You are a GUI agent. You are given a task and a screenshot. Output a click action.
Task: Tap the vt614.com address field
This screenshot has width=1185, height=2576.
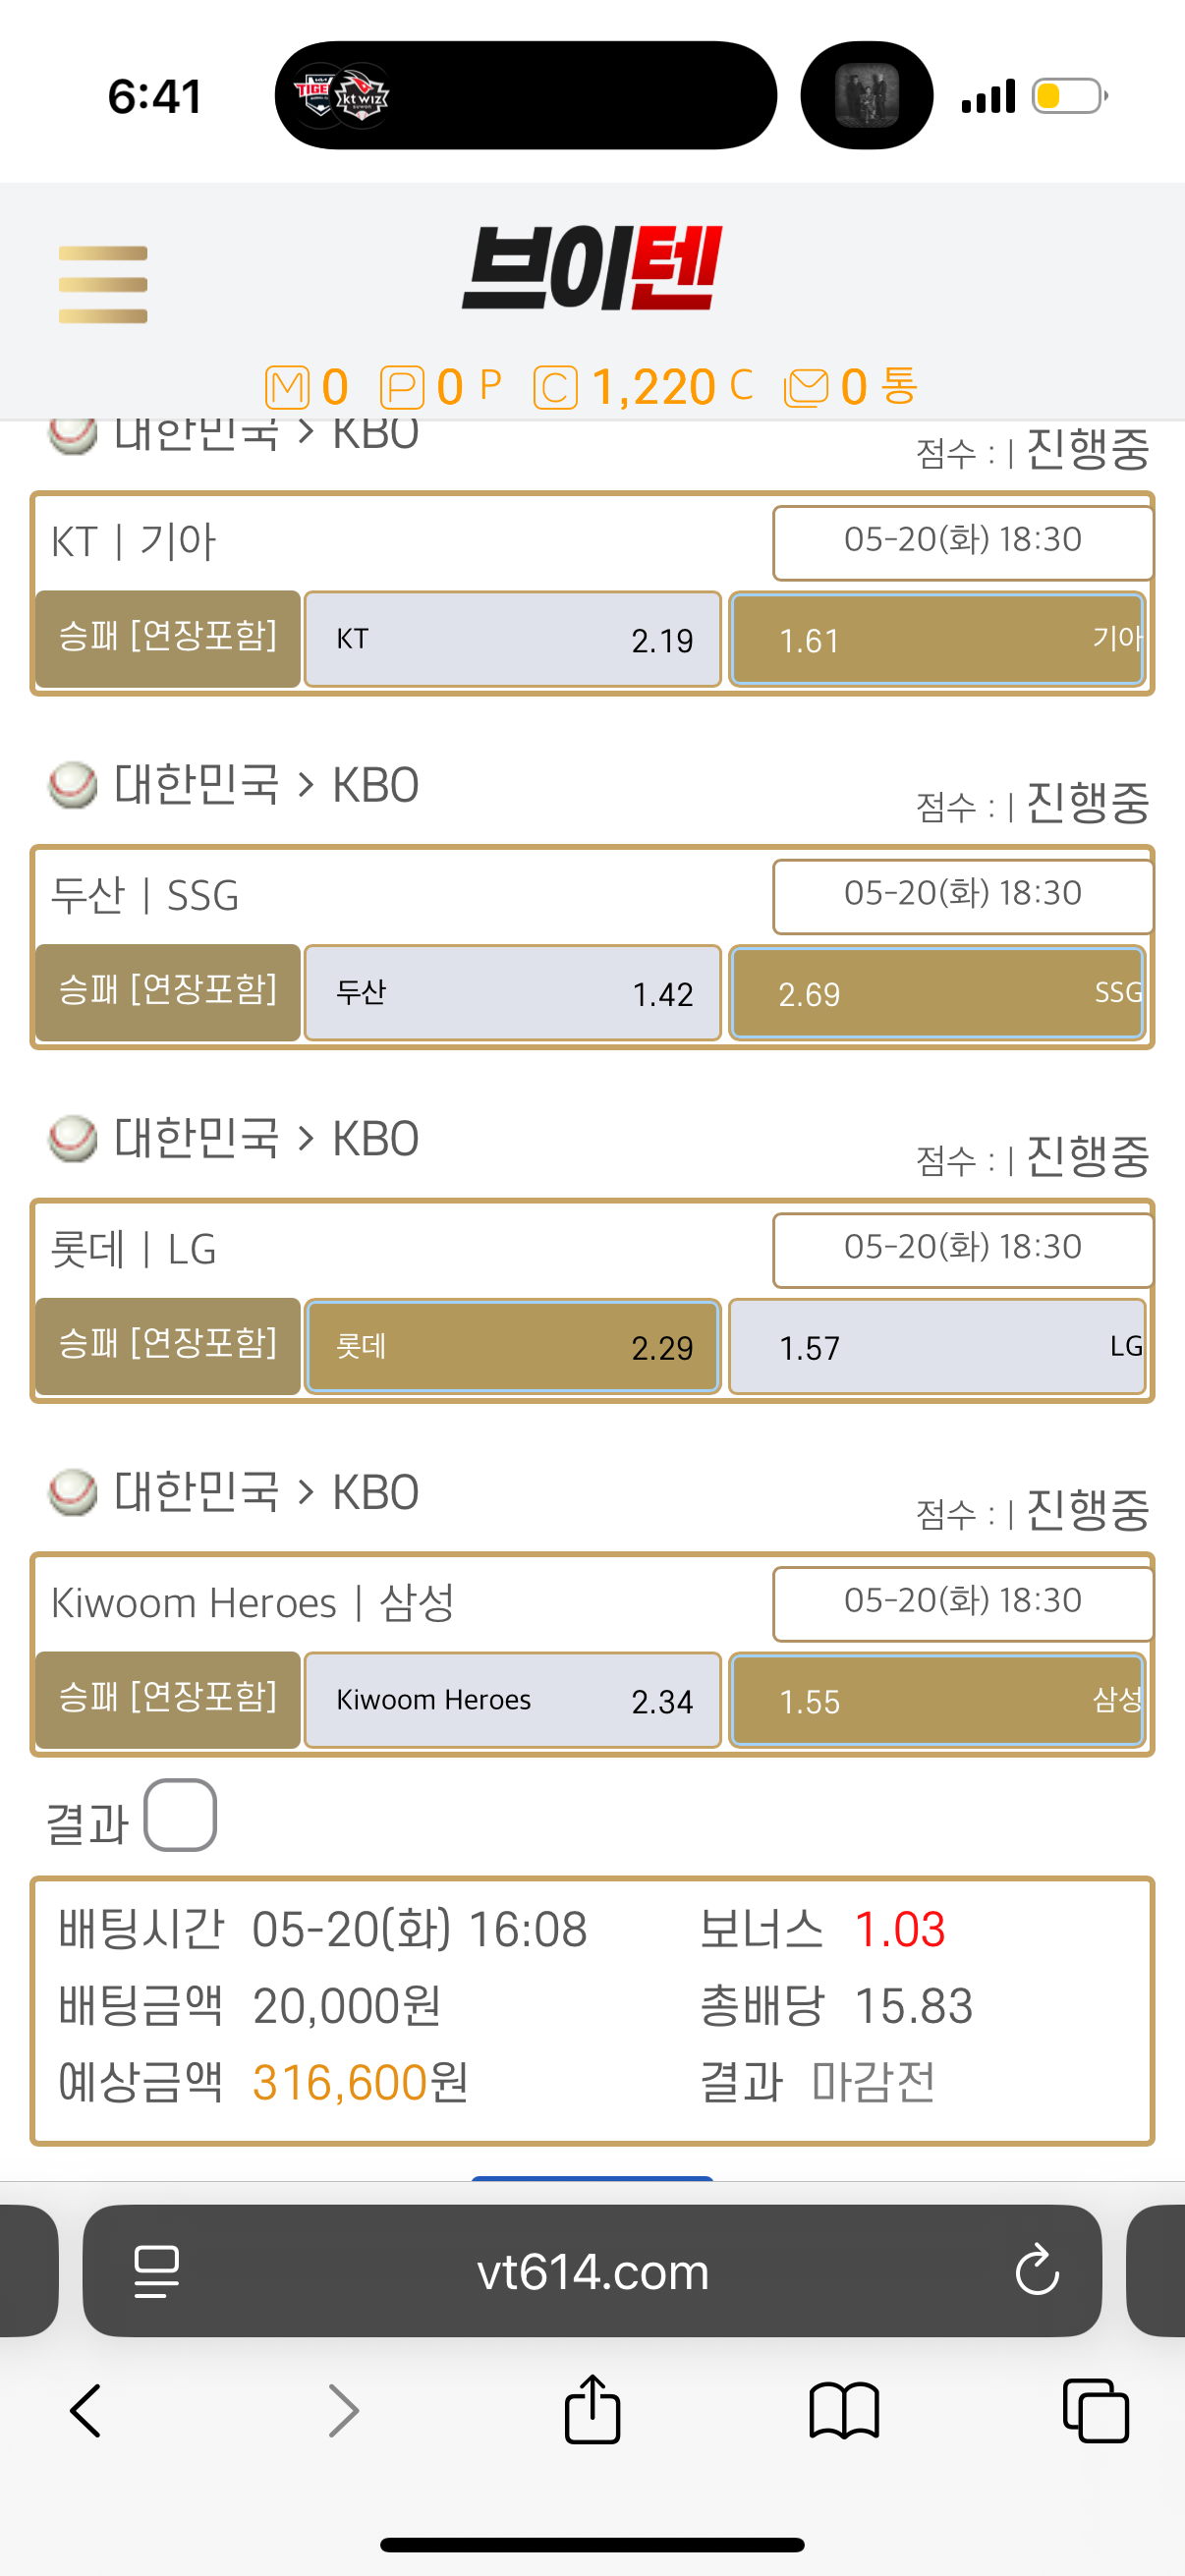tap(592, 2271)
